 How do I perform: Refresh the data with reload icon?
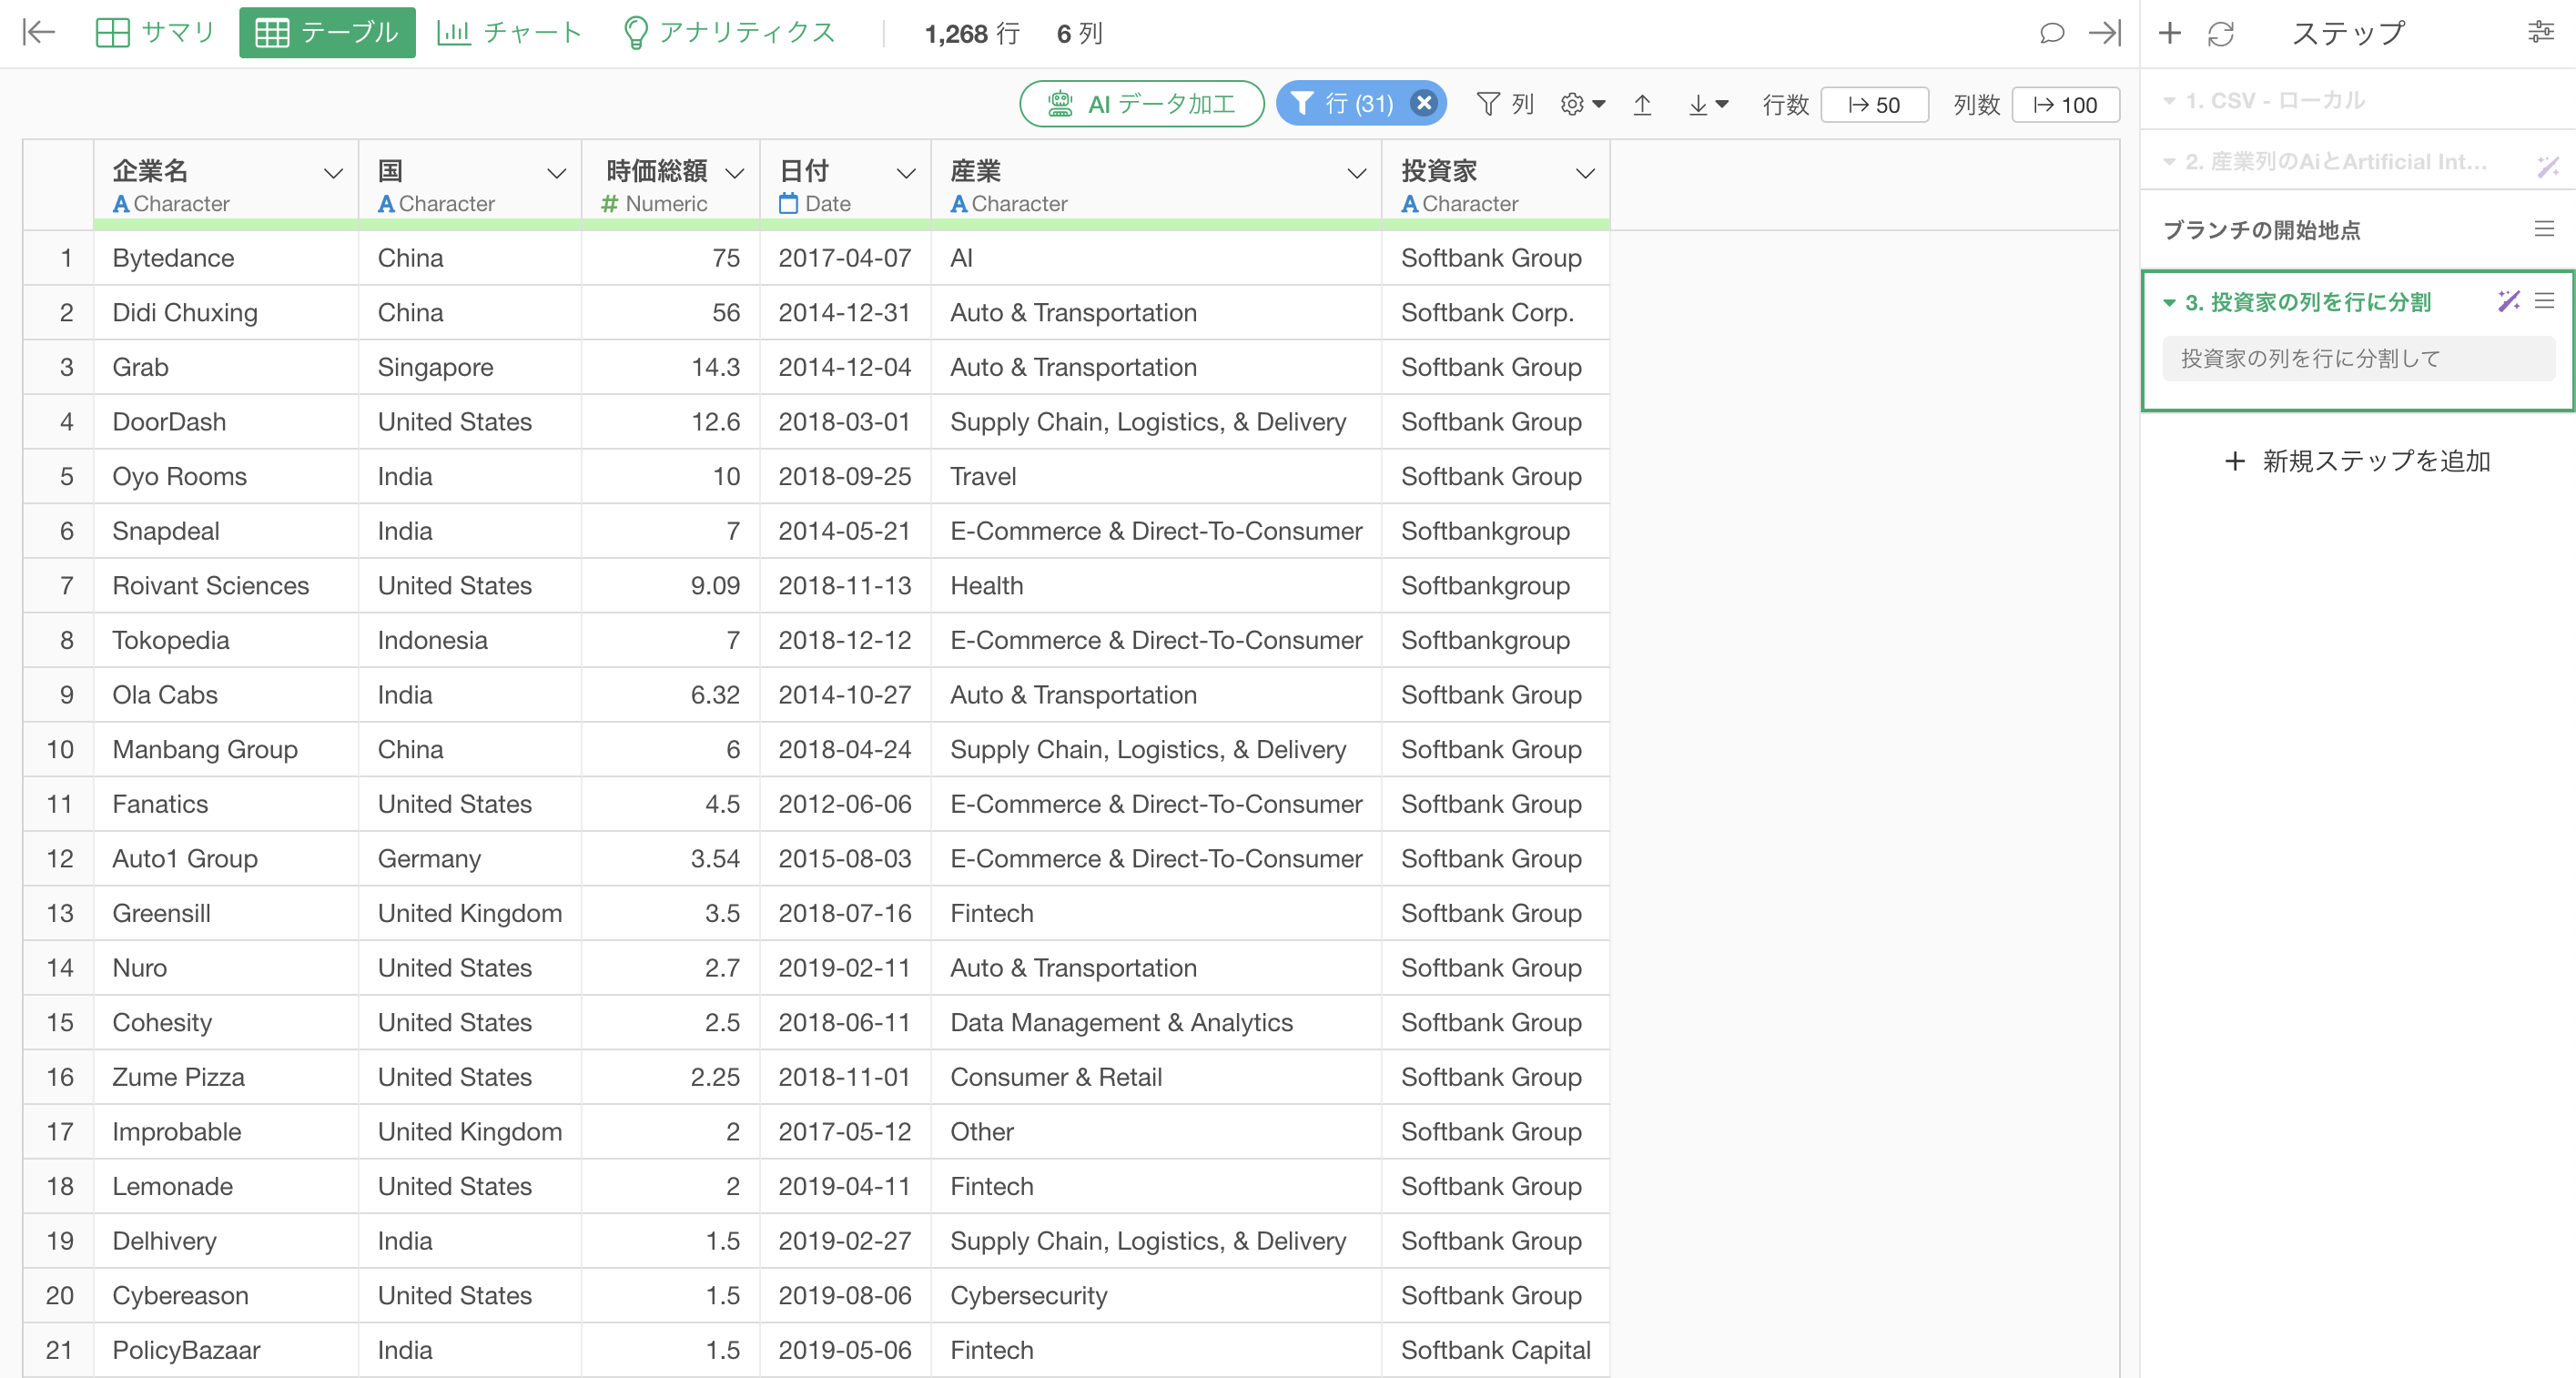[x=2220, y=33]
